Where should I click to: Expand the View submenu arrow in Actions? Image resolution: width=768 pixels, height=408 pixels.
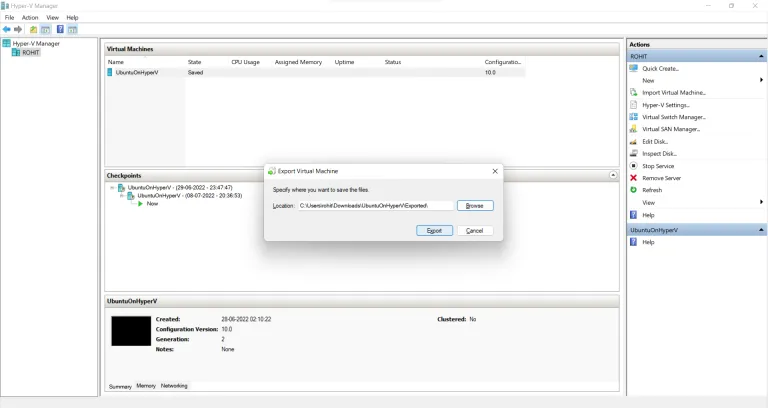761,202
